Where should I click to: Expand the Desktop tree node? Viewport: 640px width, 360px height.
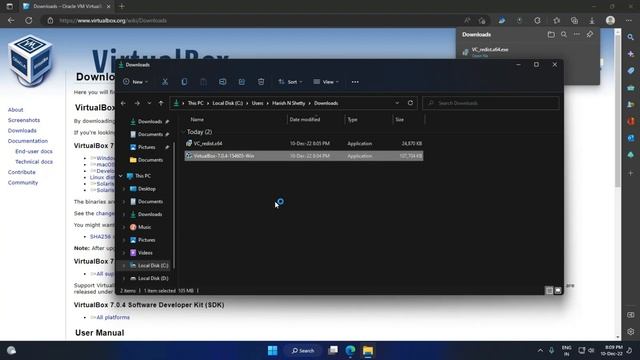click(124, 189)
